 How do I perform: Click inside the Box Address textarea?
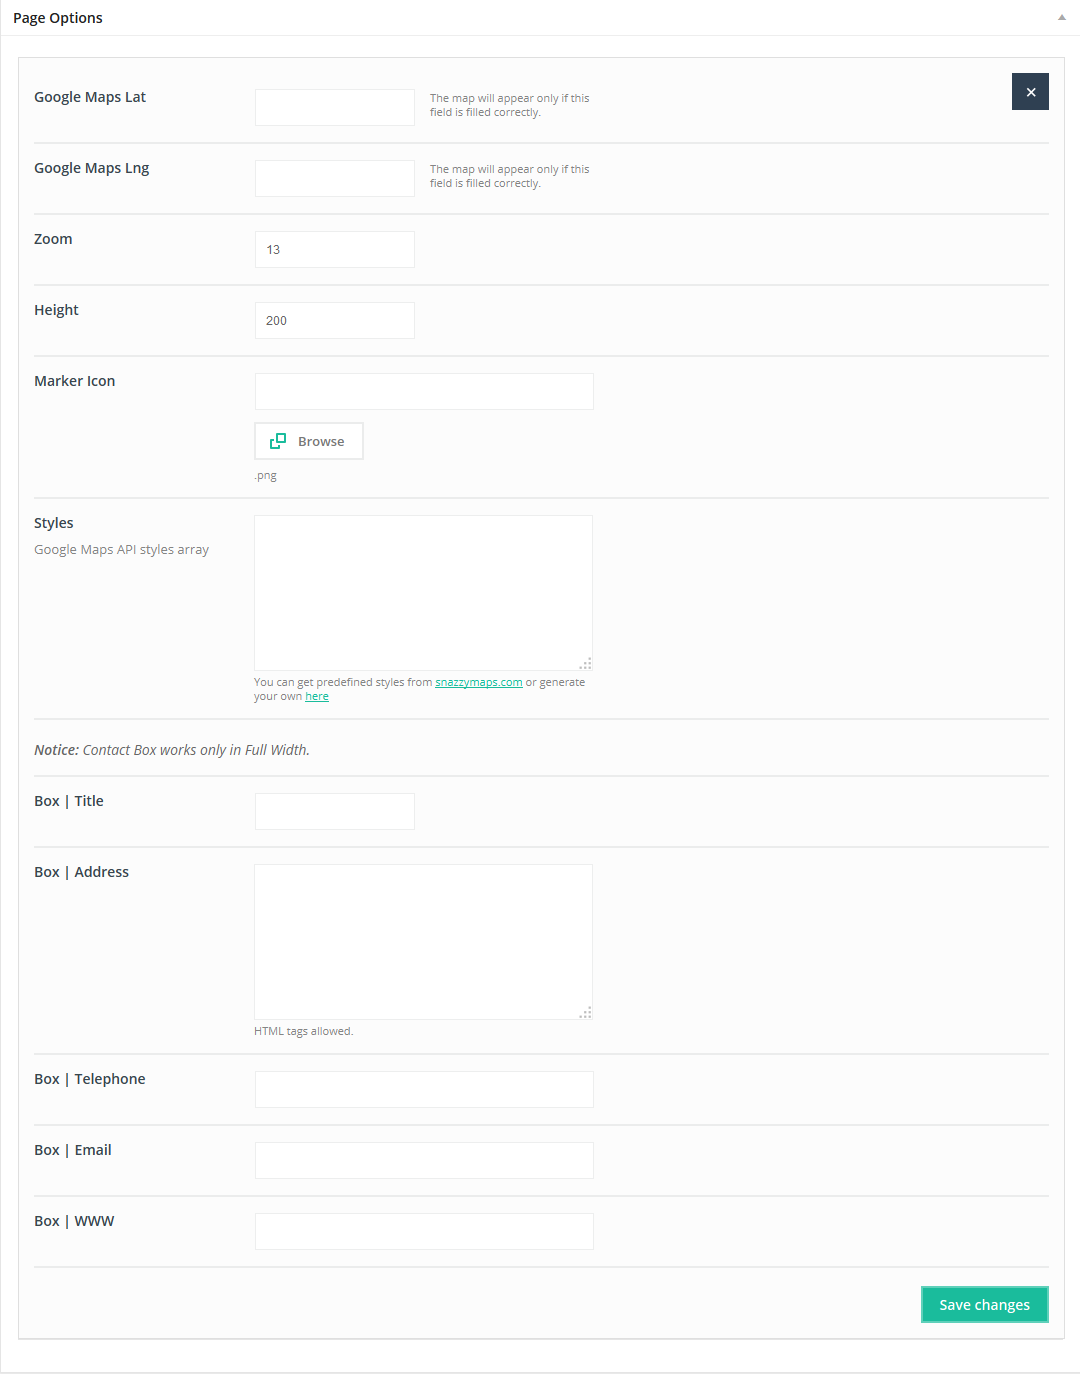point(423,941)
